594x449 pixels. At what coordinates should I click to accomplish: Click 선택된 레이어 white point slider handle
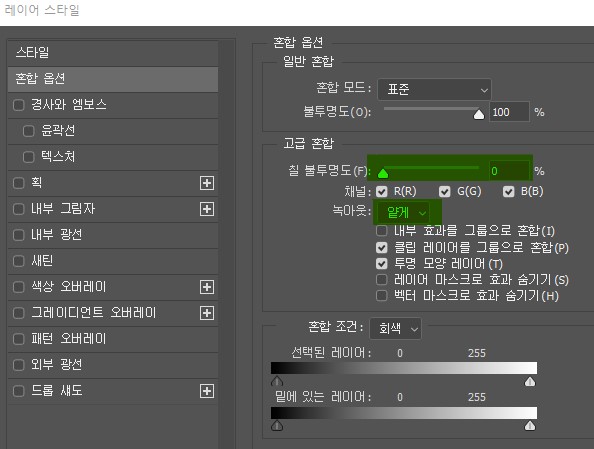530,381
